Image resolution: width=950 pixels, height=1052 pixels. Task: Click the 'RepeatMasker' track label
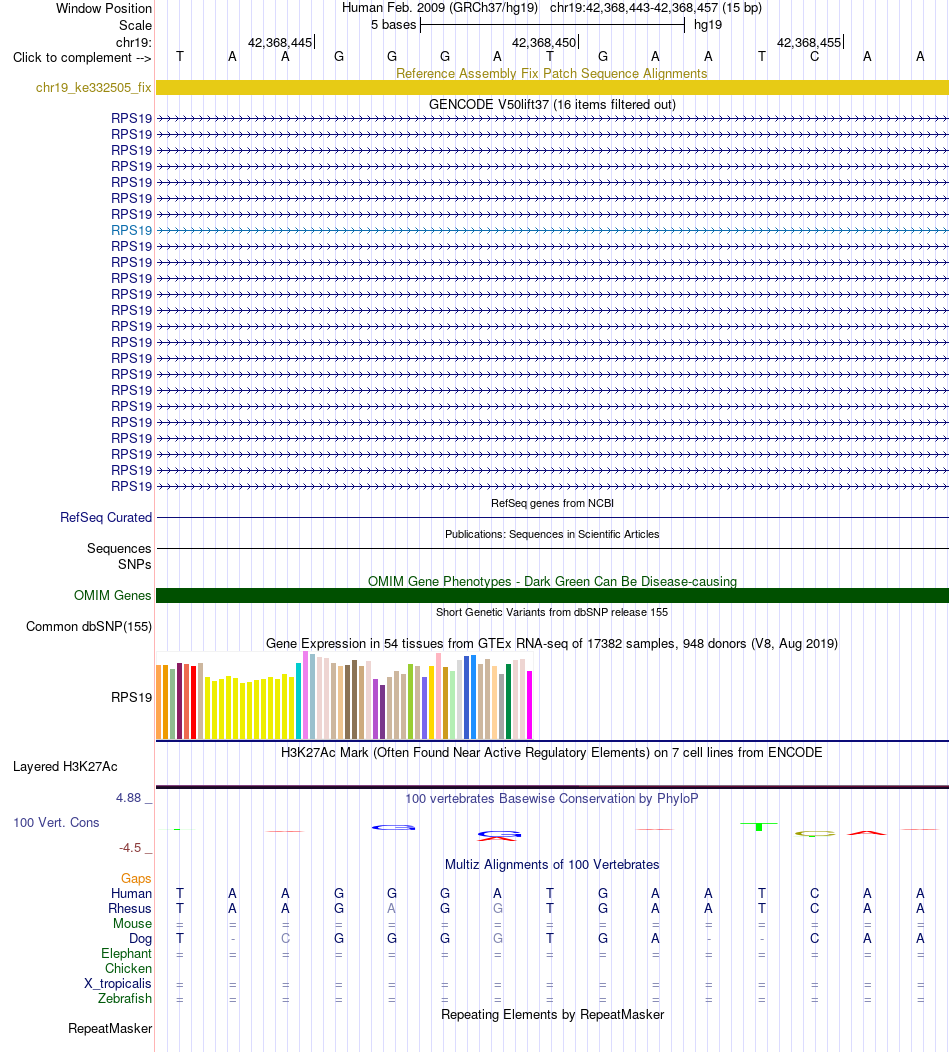pyautogui.click(x=110, y=1029)
